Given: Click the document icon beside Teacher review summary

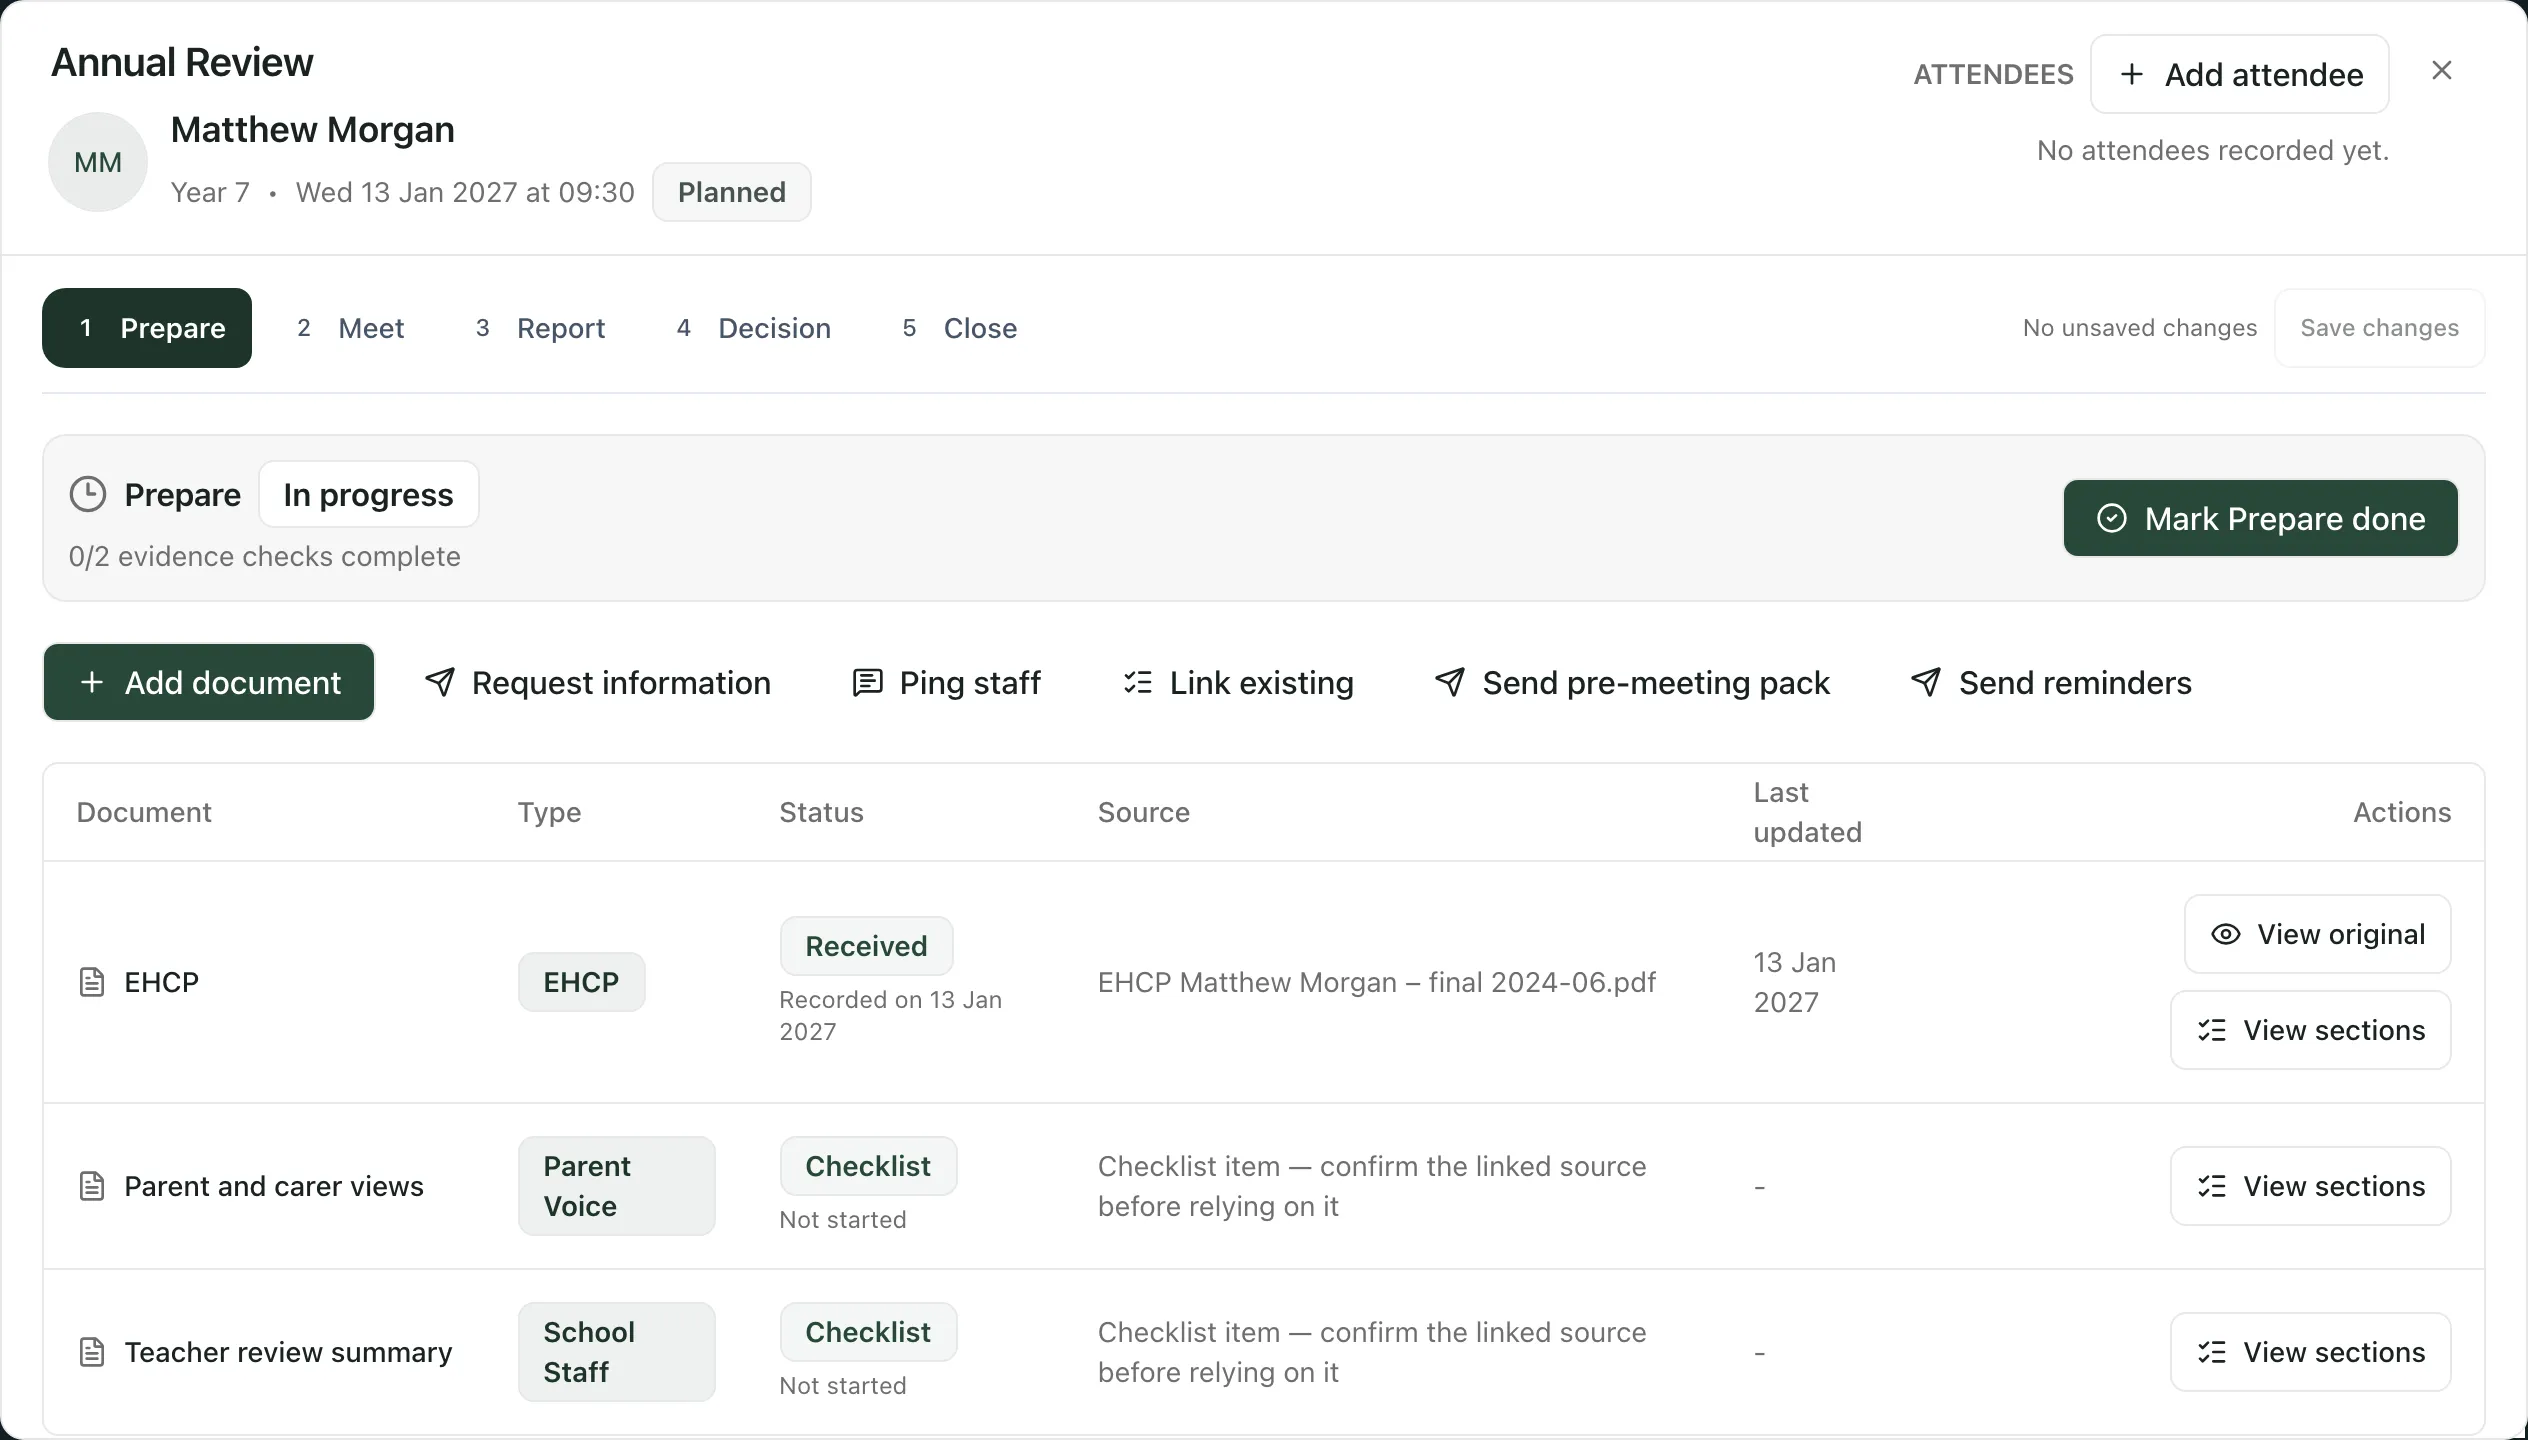Looking at the screenshot, I should [x=92, y=1352].
